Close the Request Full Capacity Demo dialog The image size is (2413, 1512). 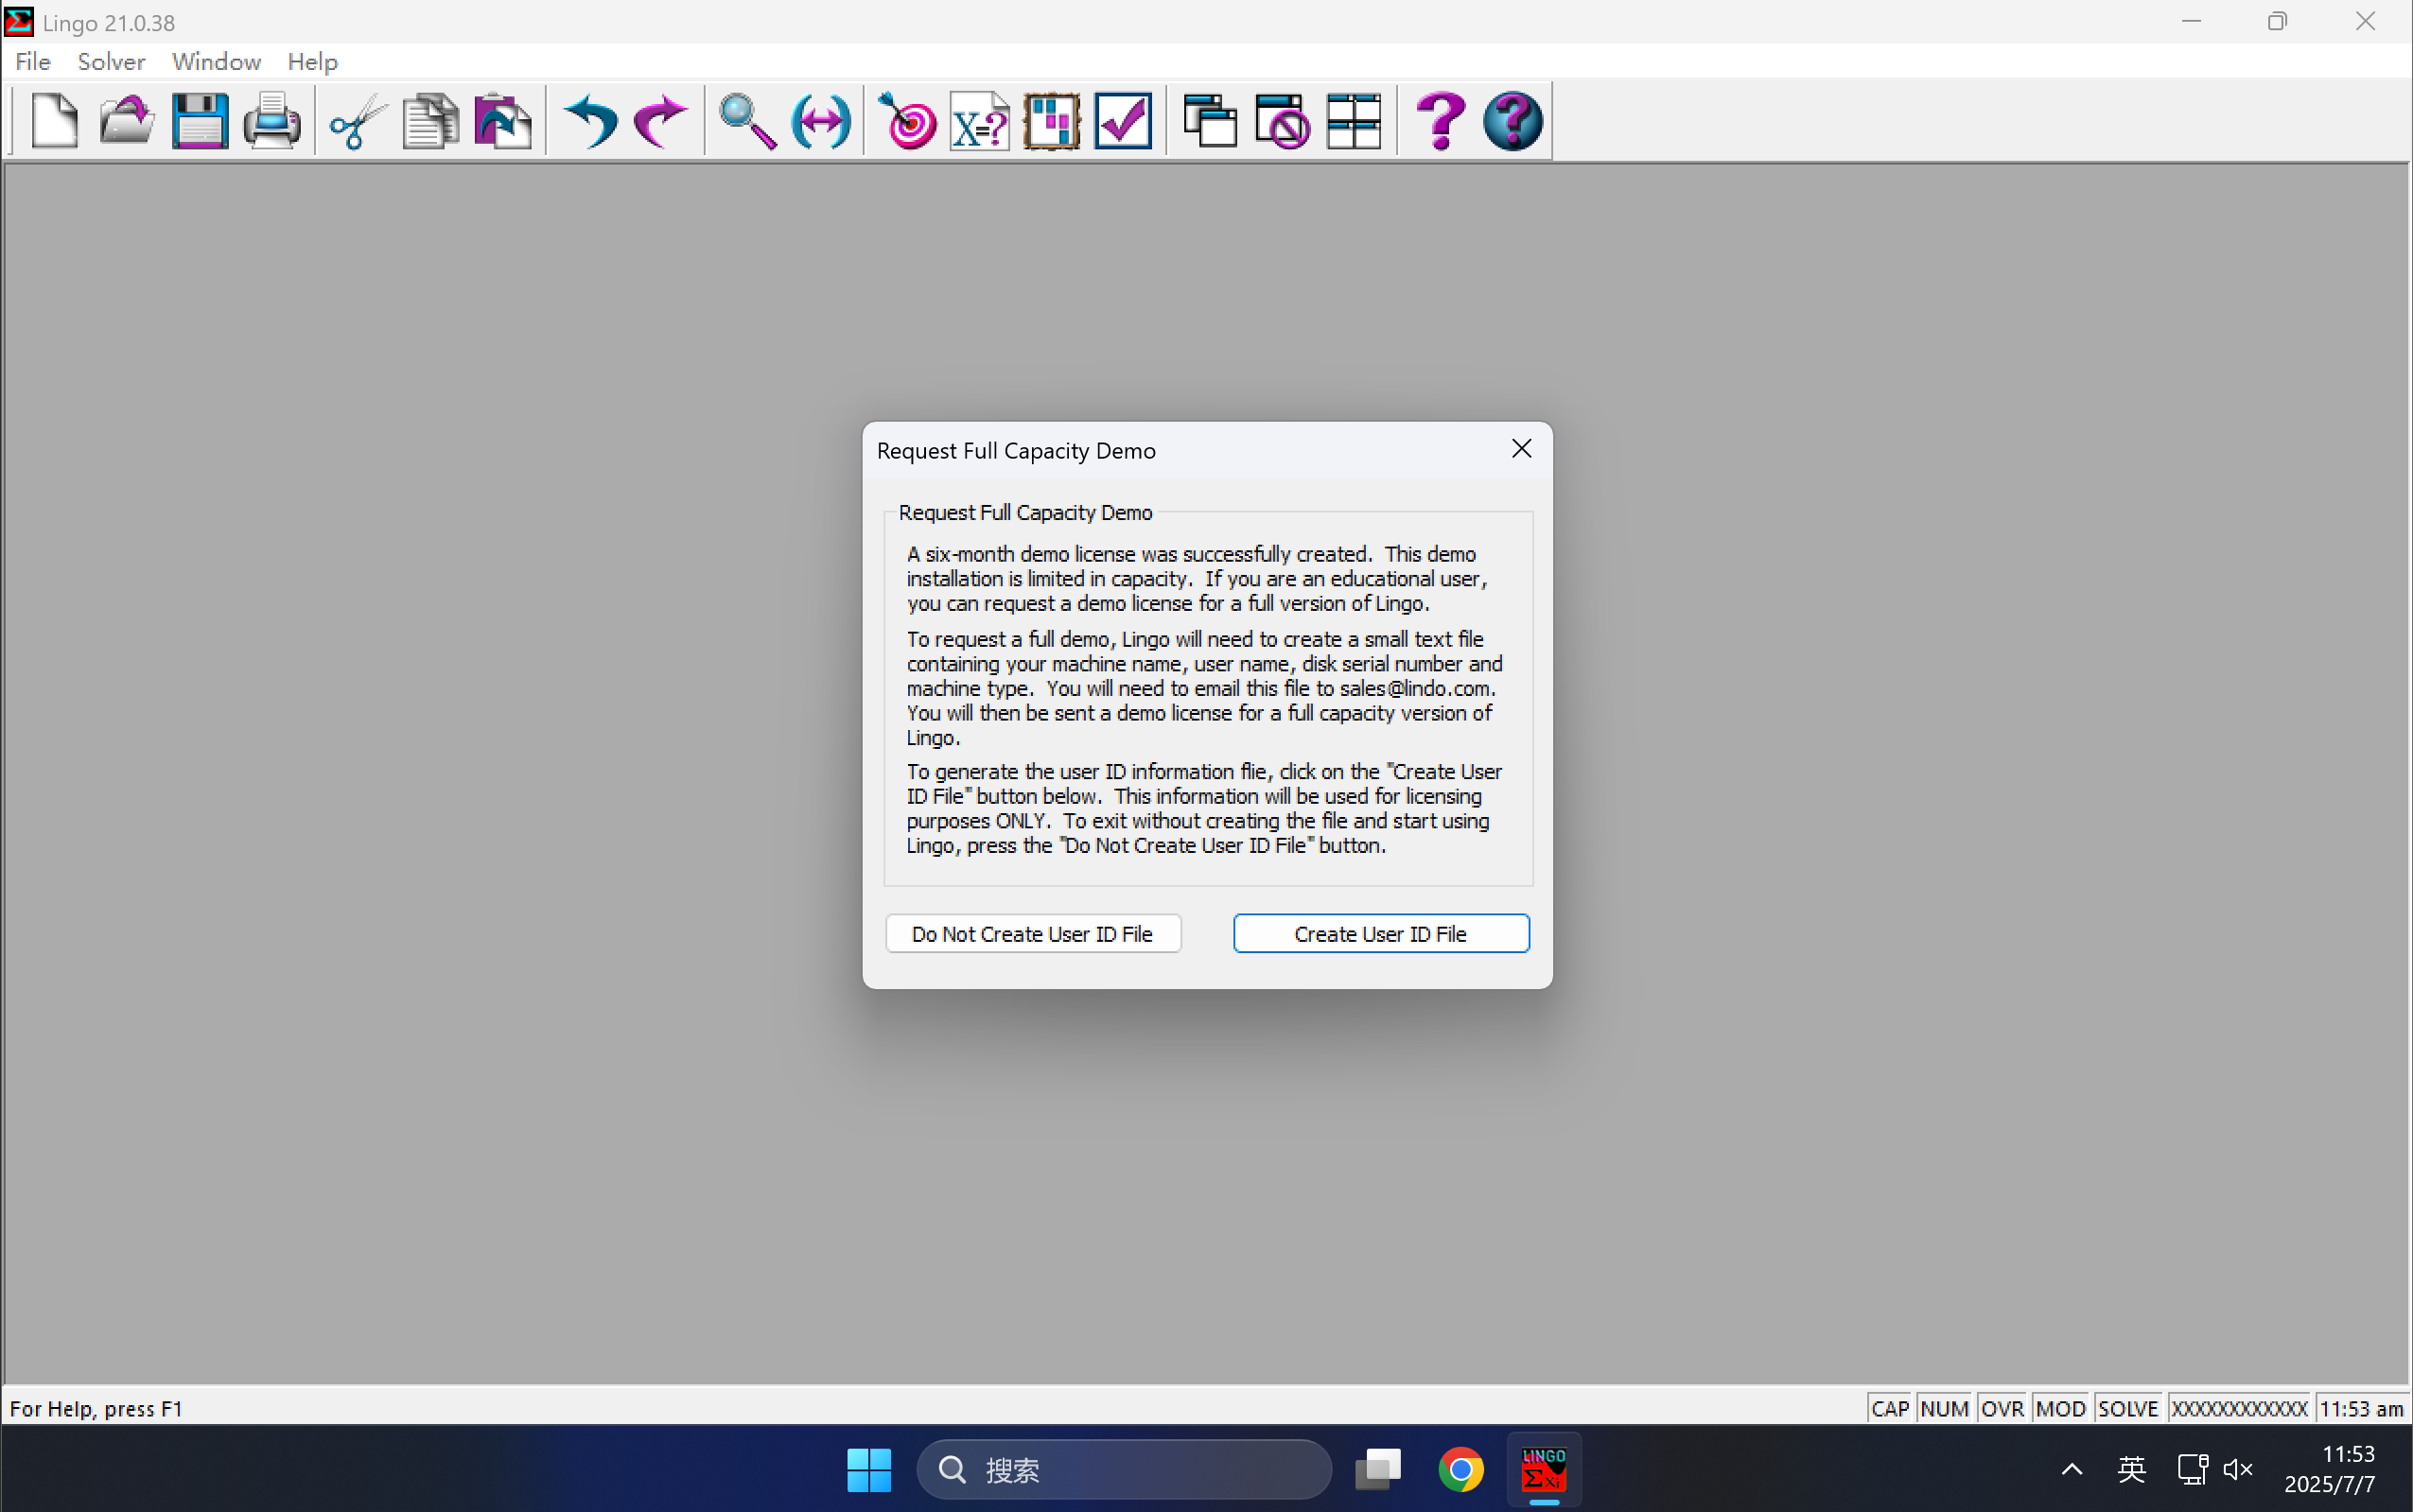click(x=1521, y=449)
